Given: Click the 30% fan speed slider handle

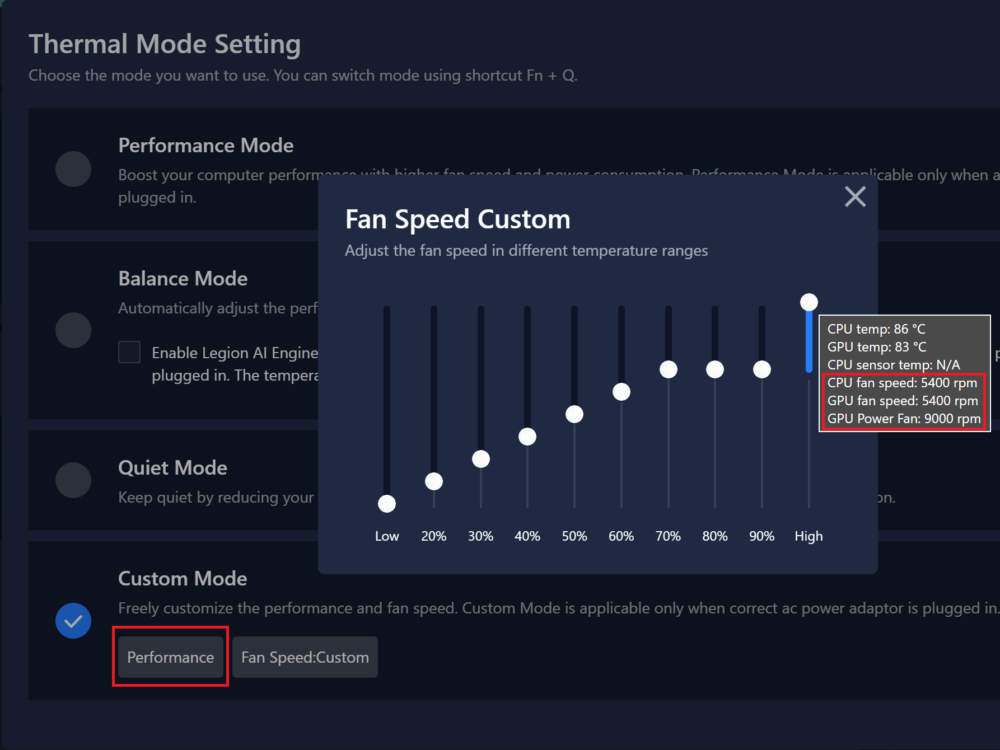Looking at the screenshot, I should click(x=481, y=459).
